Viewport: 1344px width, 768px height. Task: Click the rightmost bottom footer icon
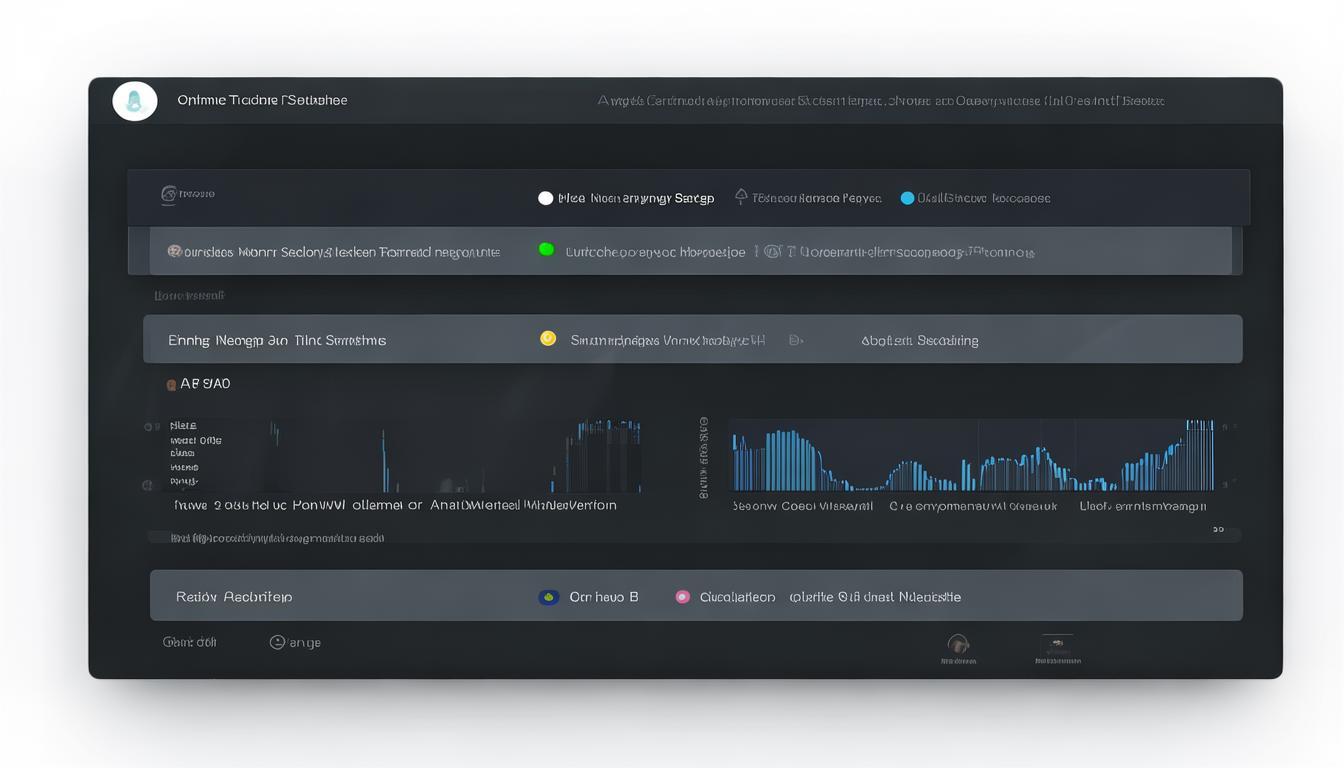pyautogui.click(x=1057, y=645)
